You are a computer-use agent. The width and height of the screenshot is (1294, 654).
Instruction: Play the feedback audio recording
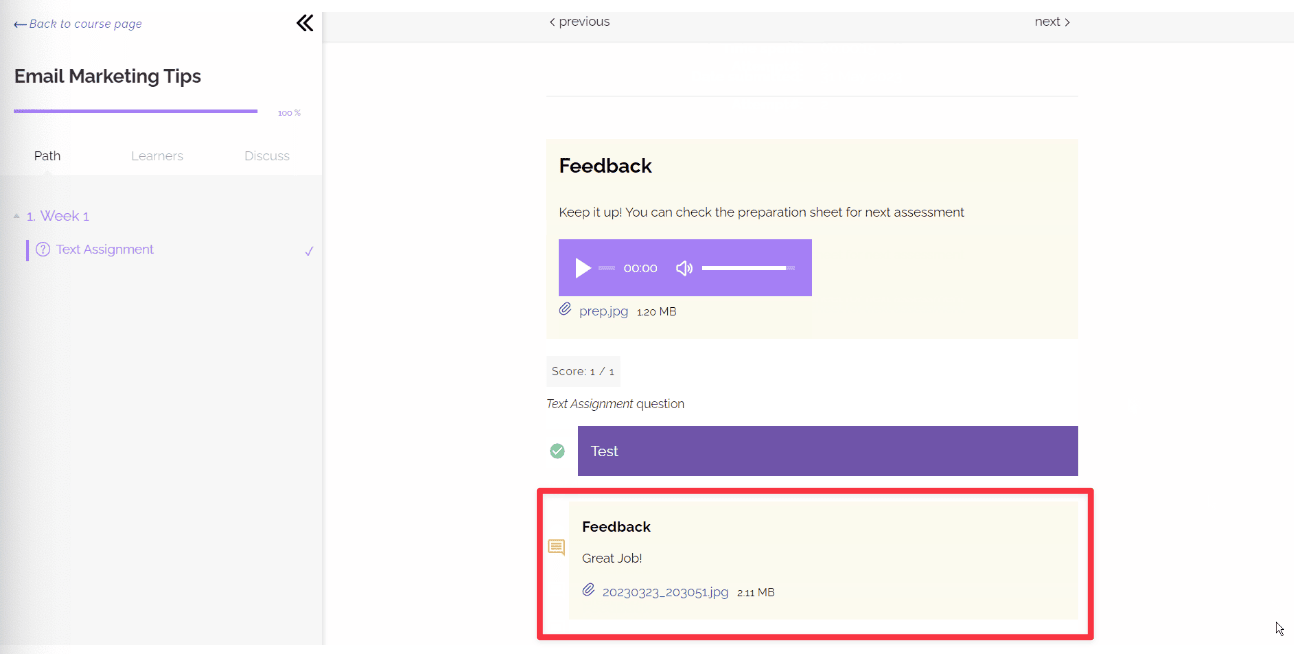(x=583, y=268)
